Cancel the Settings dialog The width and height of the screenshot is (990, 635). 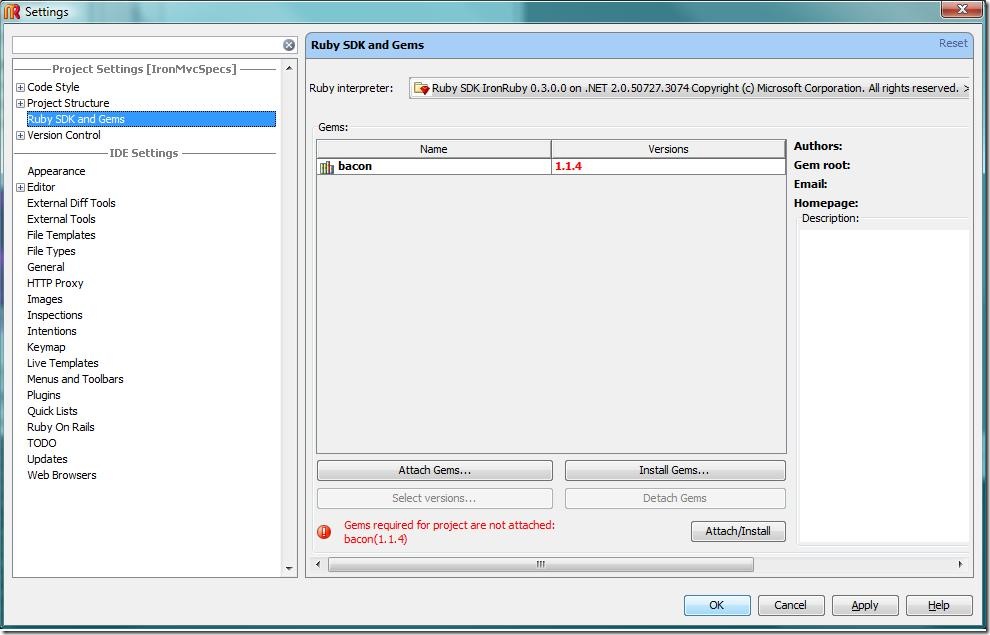point(790,605)
